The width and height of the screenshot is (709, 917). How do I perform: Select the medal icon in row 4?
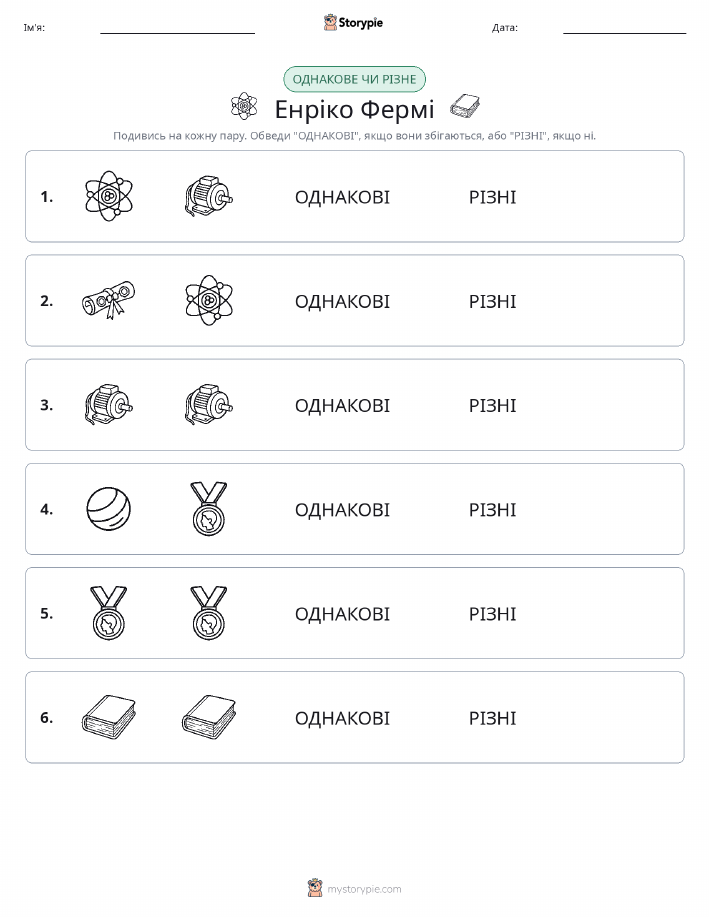(x=209, y=509)
